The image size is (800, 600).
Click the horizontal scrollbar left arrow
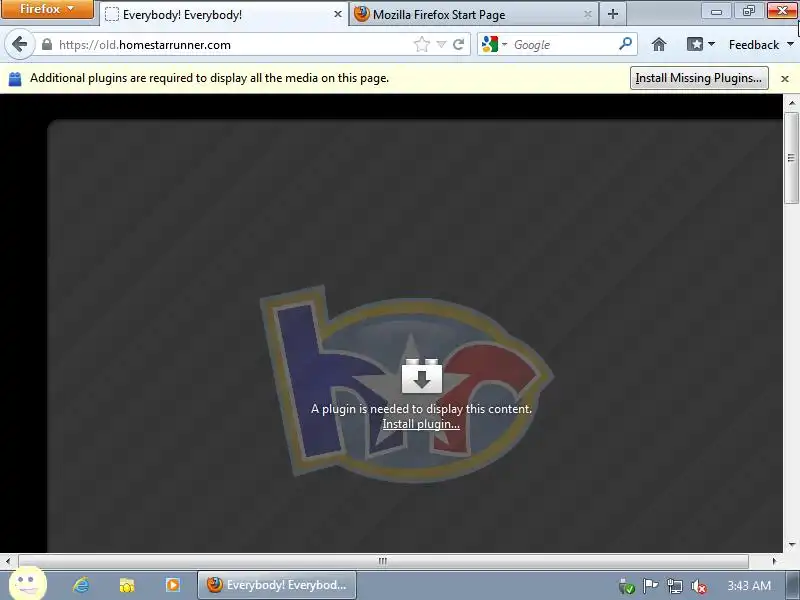pos(8,561)
